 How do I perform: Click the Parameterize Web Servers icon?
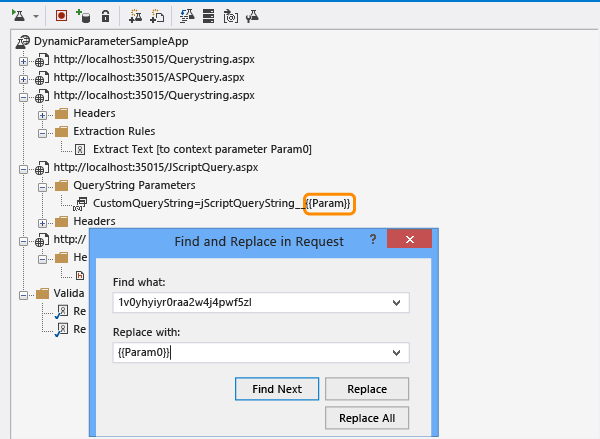pos(209,16)
